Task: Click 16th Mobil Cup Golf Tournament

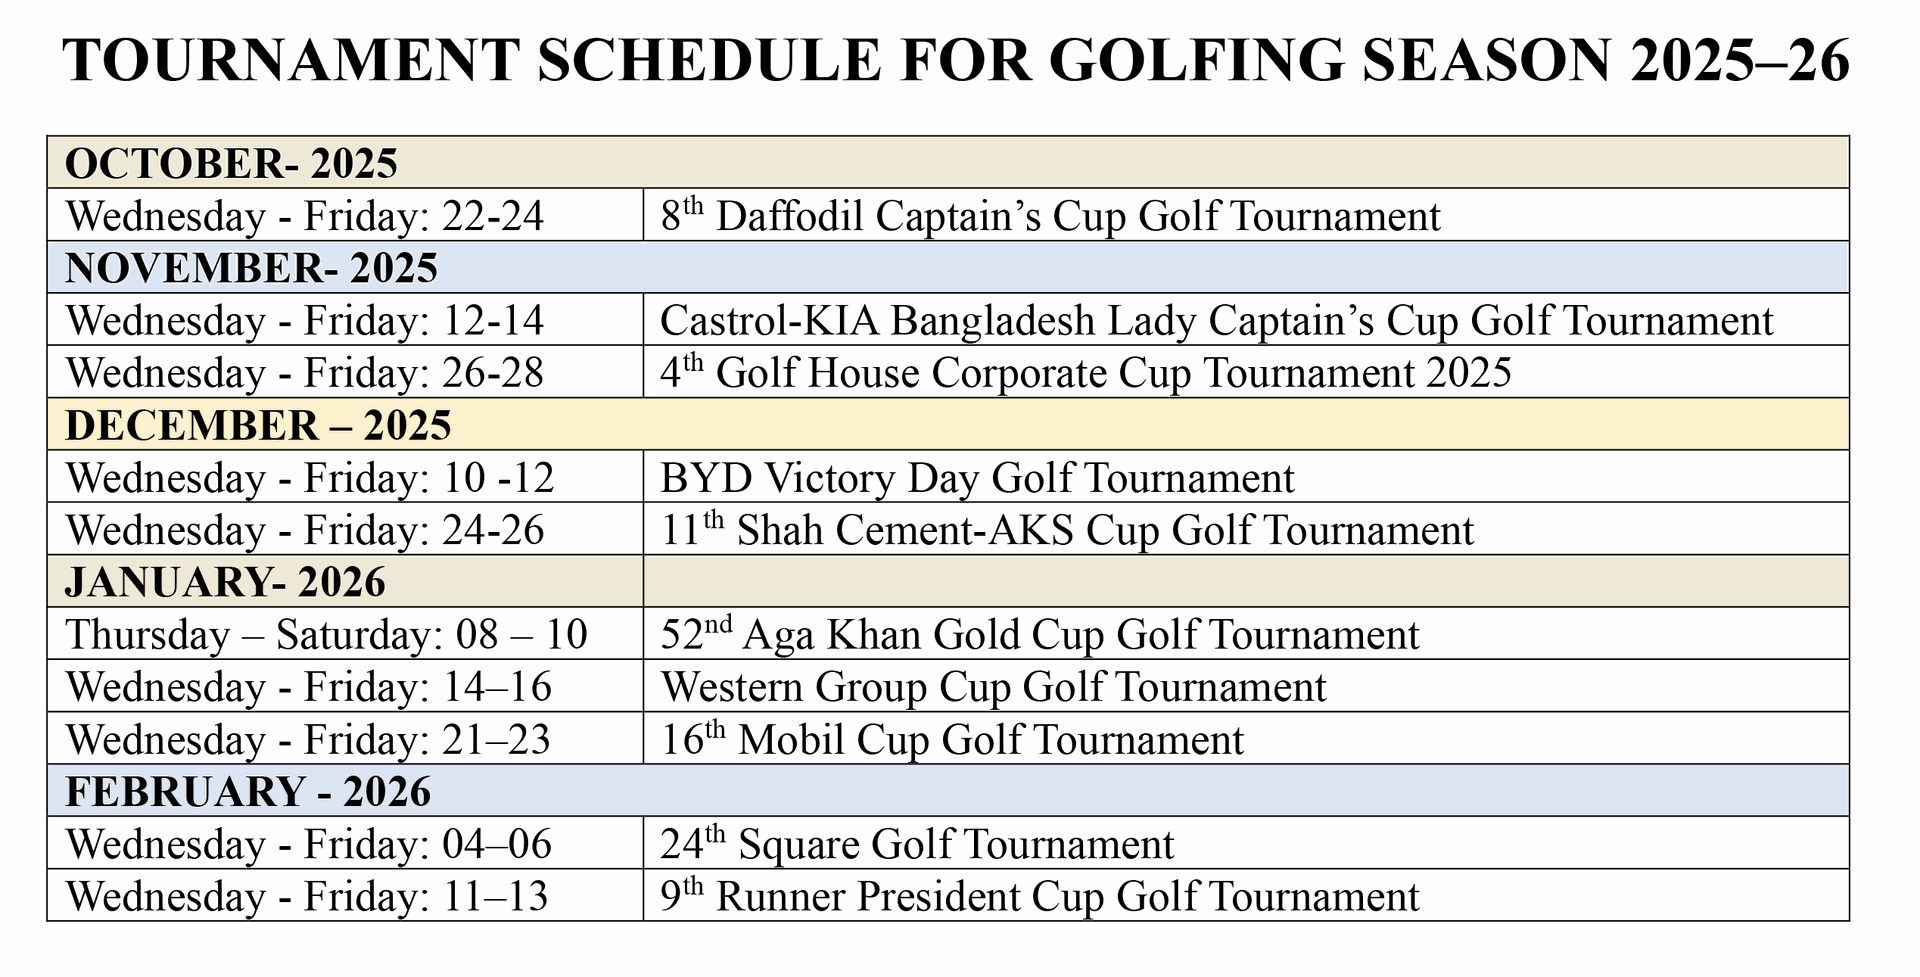Action: coord(952,740)
